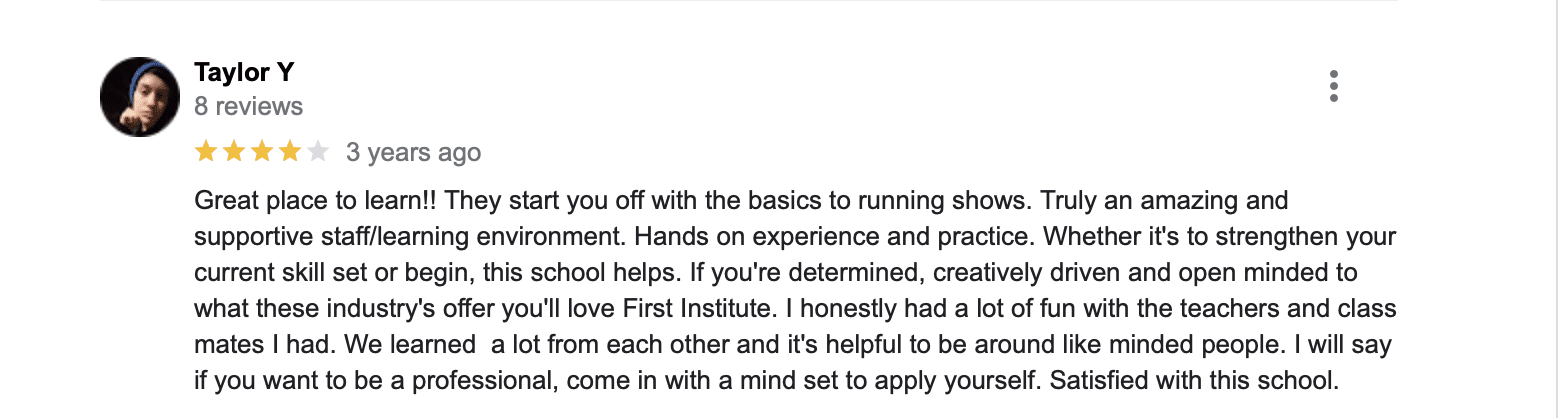The width and height of the screenshot is (1558, 418).
Task: Click the third gold rating star
Action: 262,152
